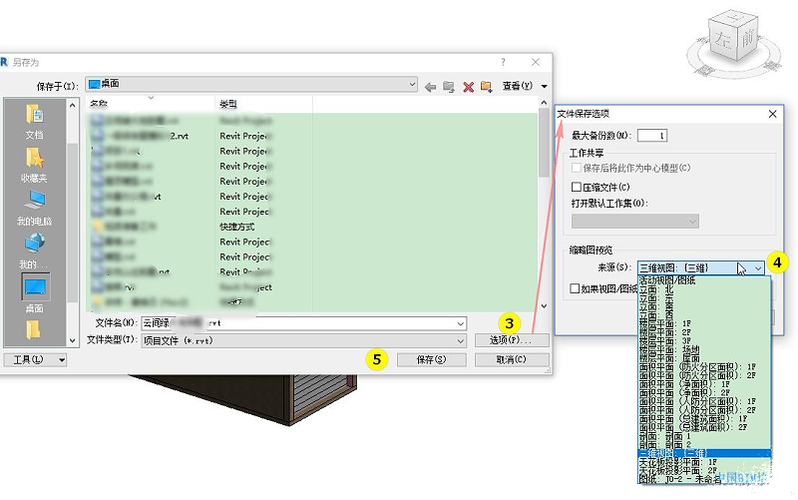Click the 保存 button
Viewport: 798px width, 500px height.
[432, 359]
